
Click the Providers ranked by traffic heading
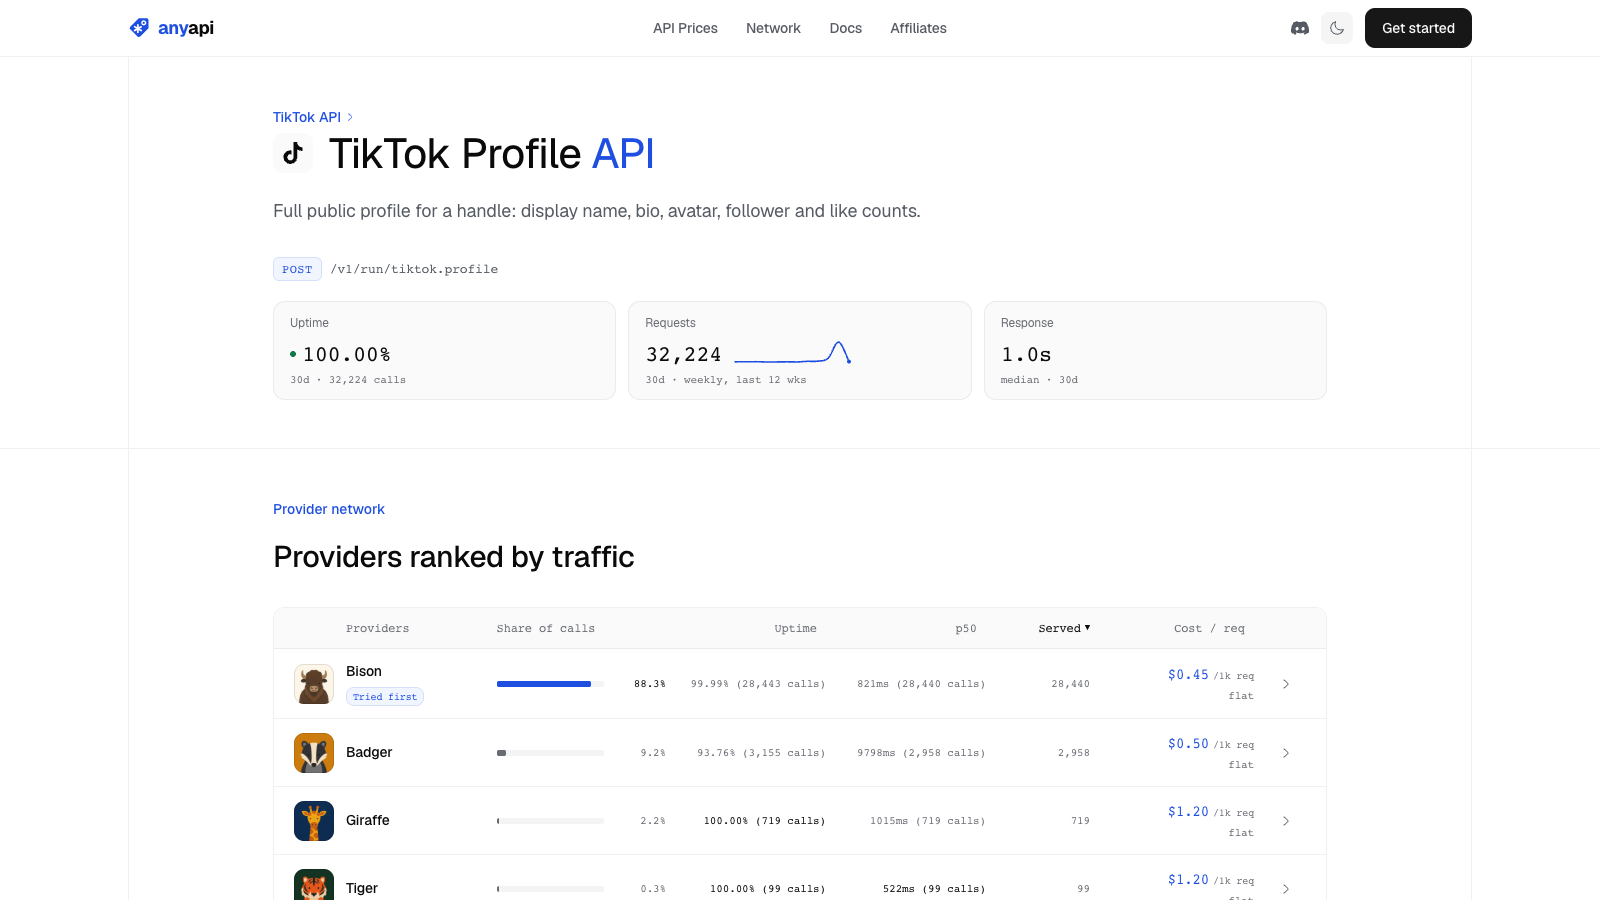coord(454,557)
